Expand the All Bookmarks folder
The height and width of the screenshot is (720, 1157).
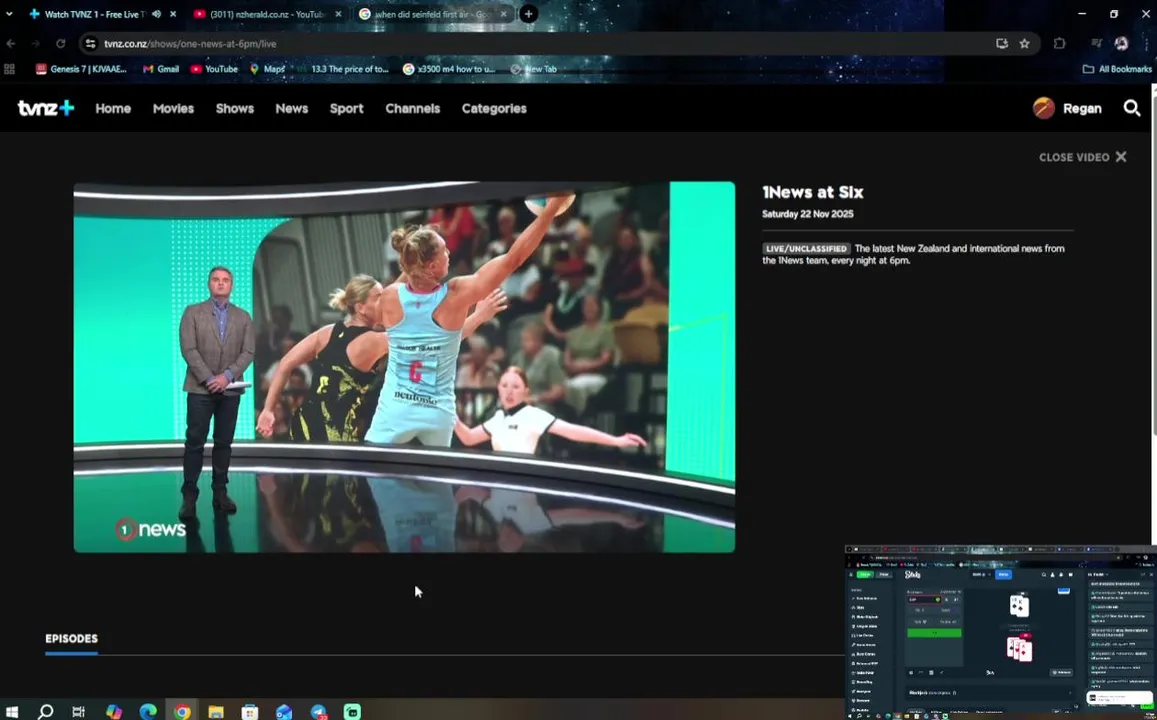click(x=1117, y=69)
